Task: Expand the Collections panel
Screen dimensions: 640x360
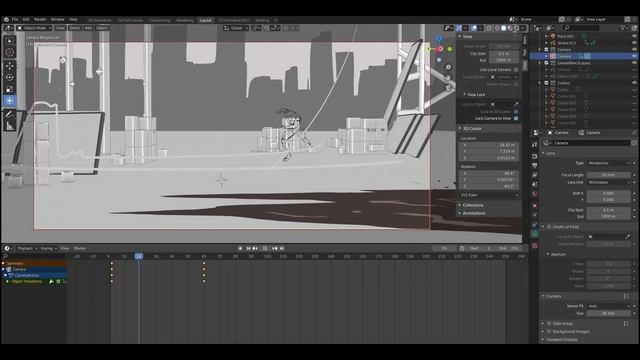Action: [473, 205]
